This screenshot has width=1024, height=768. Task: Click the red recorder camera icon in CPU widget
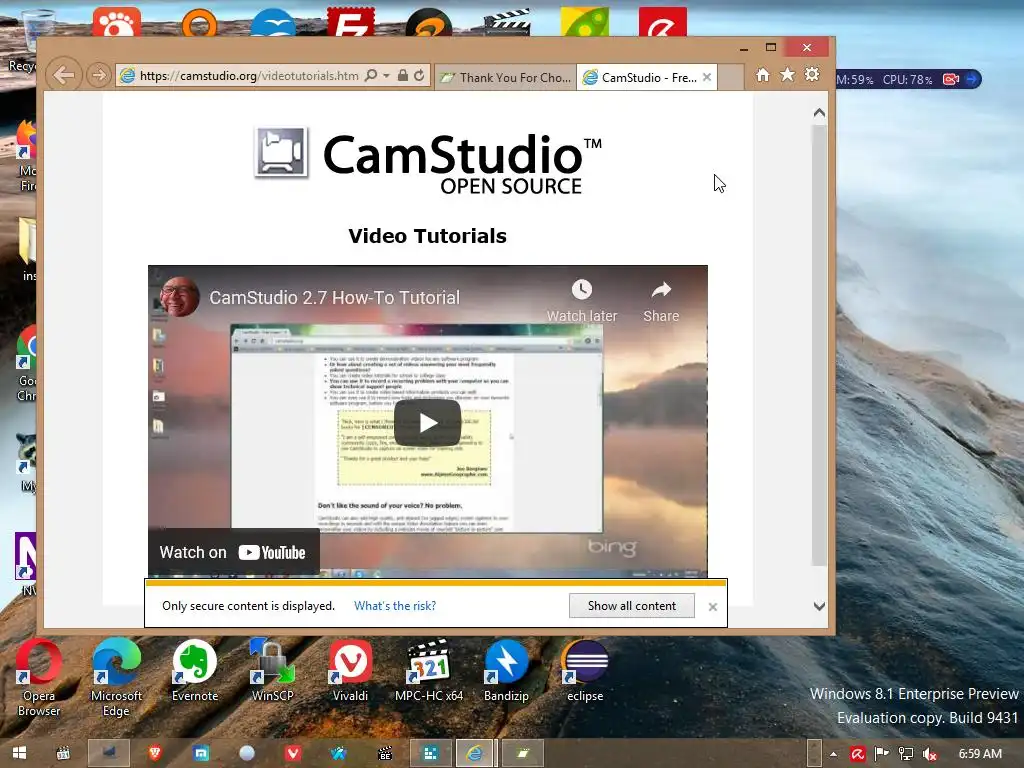(x=951, y=79)
